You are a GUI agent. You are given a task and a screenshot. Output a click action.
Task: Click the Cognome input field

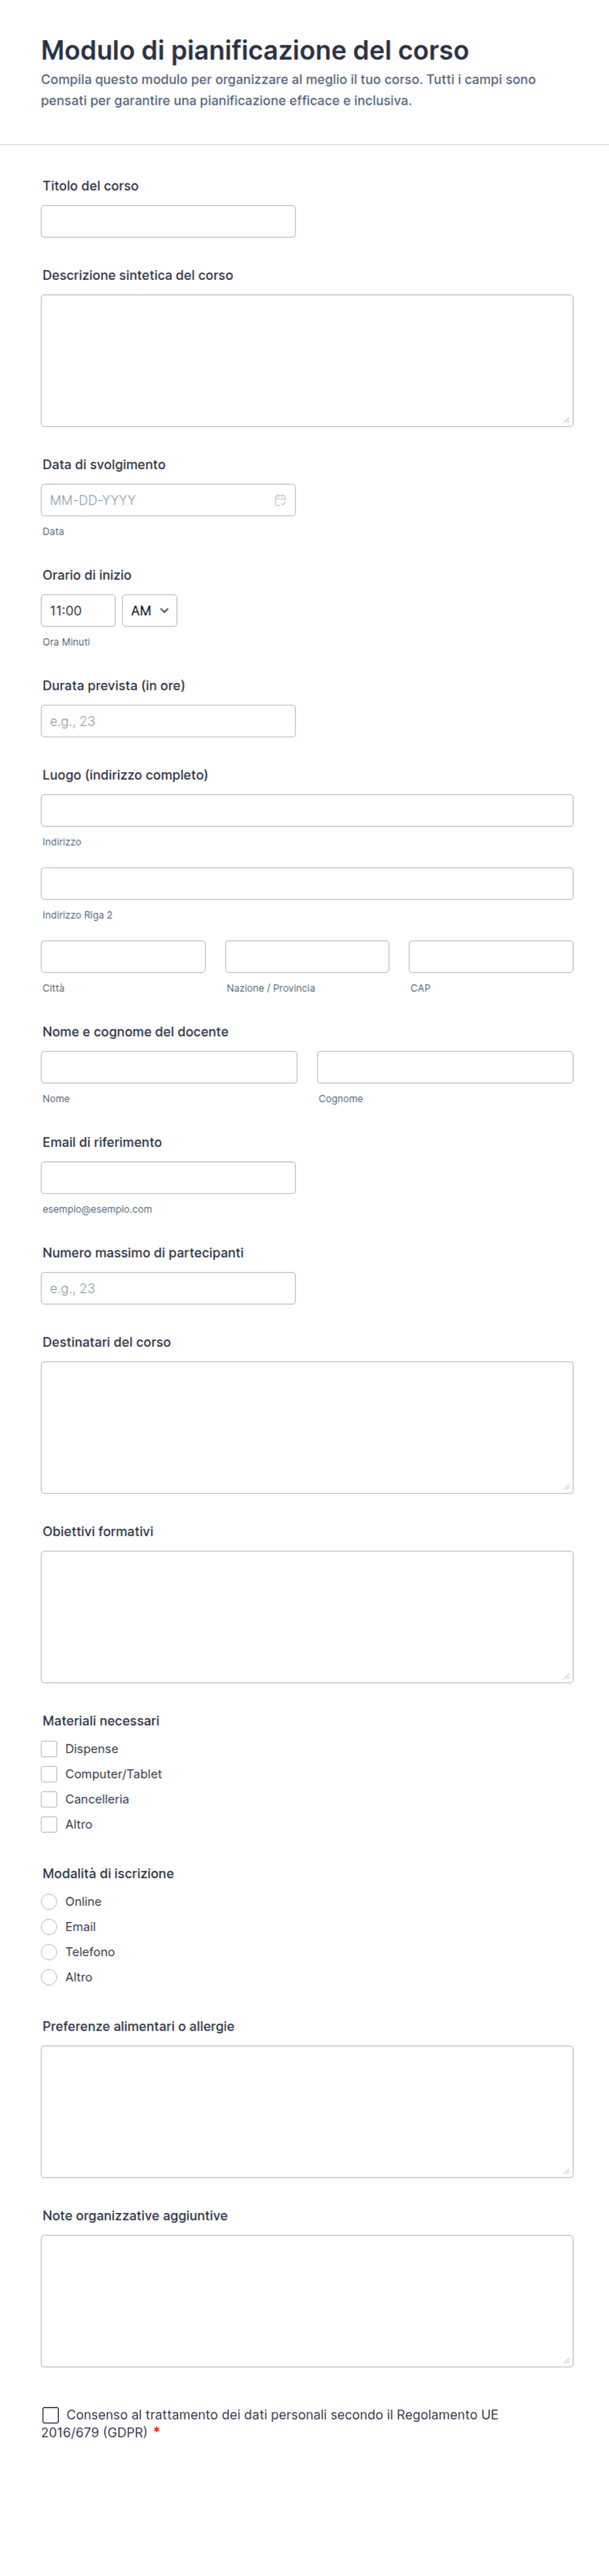(445, 1068)
